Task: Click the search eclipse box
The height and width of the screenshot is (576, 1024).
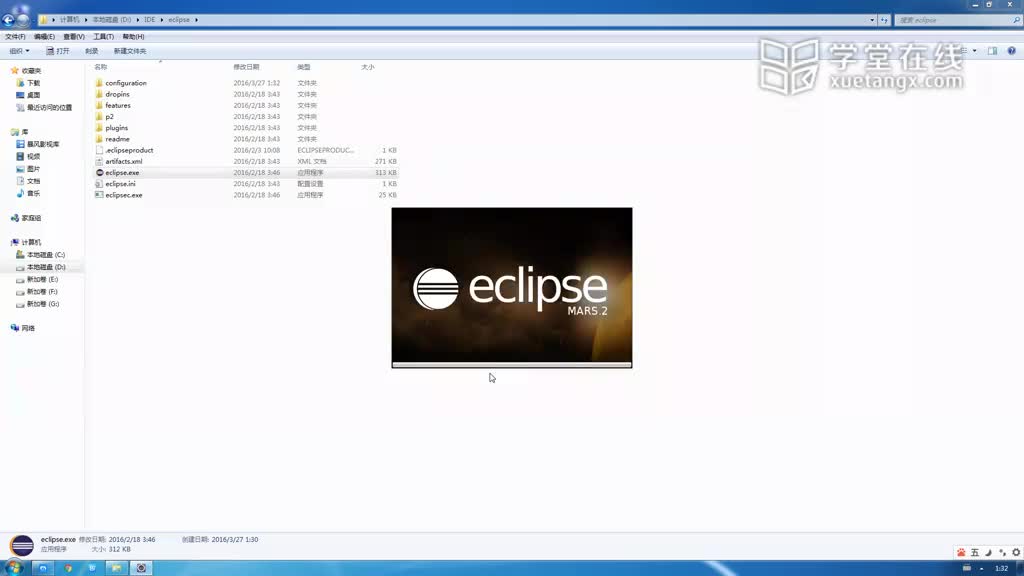Action: pyautogui.click(x=957, y=20)
